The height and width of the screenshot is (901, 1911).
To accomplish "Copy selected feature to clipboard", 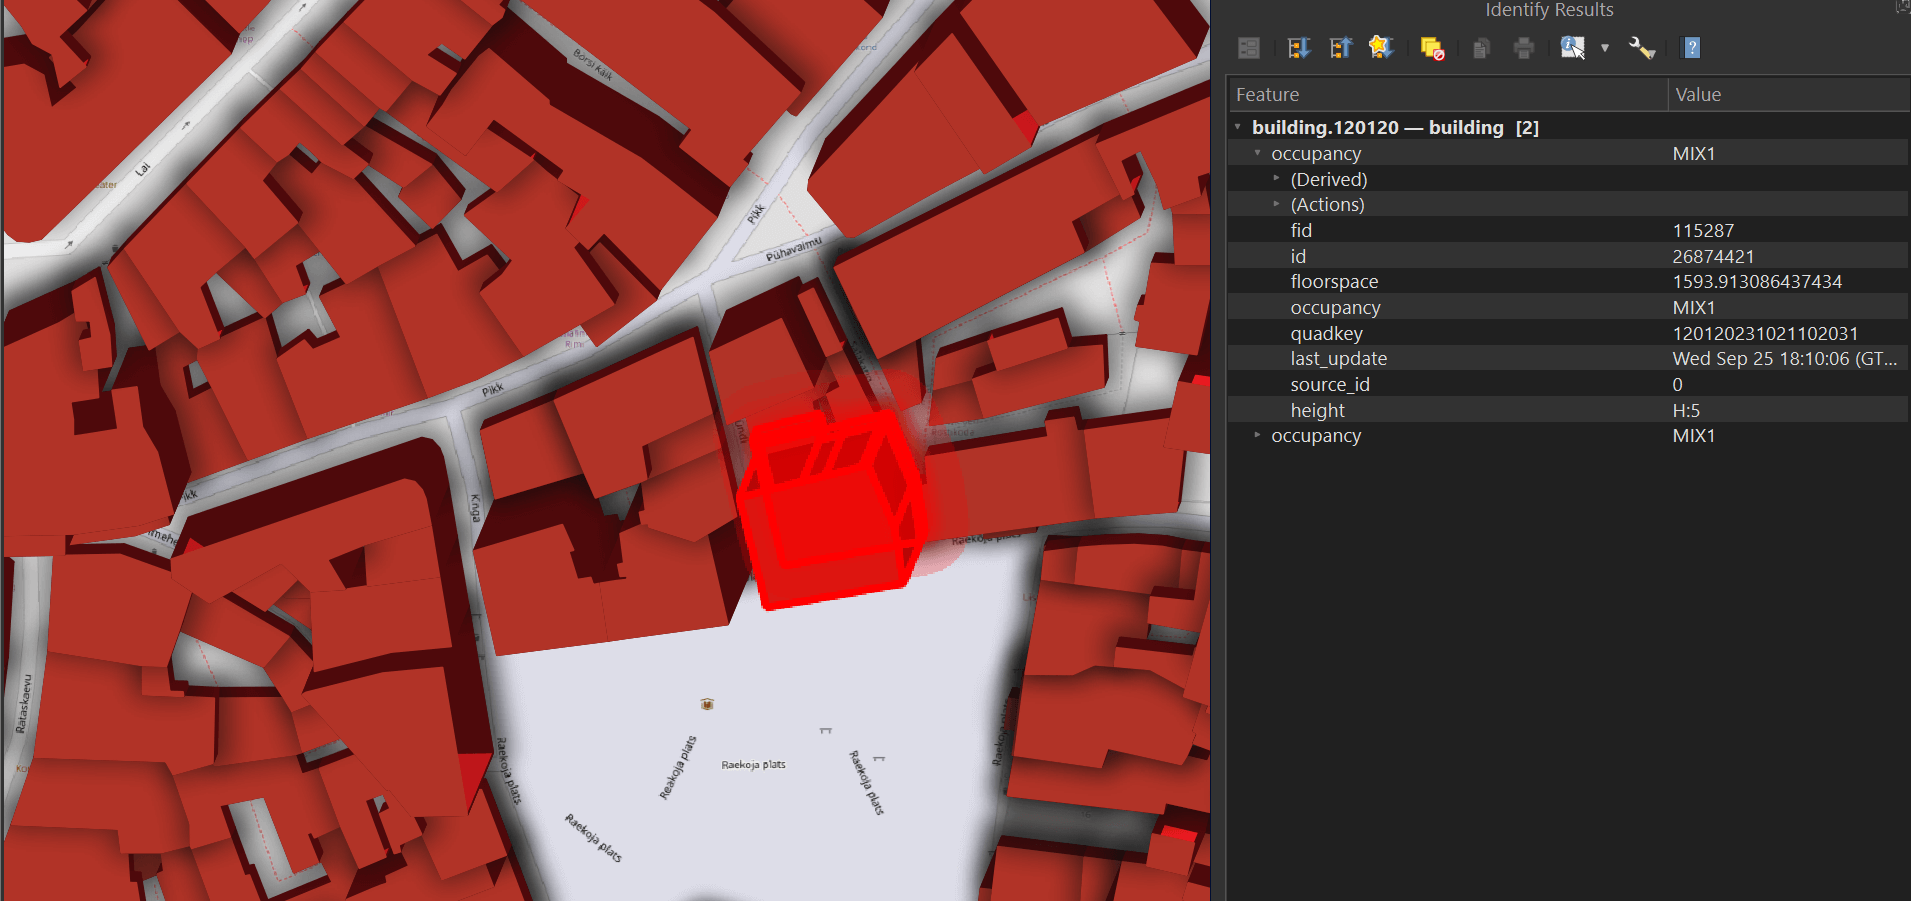I will click(1482, 48).
